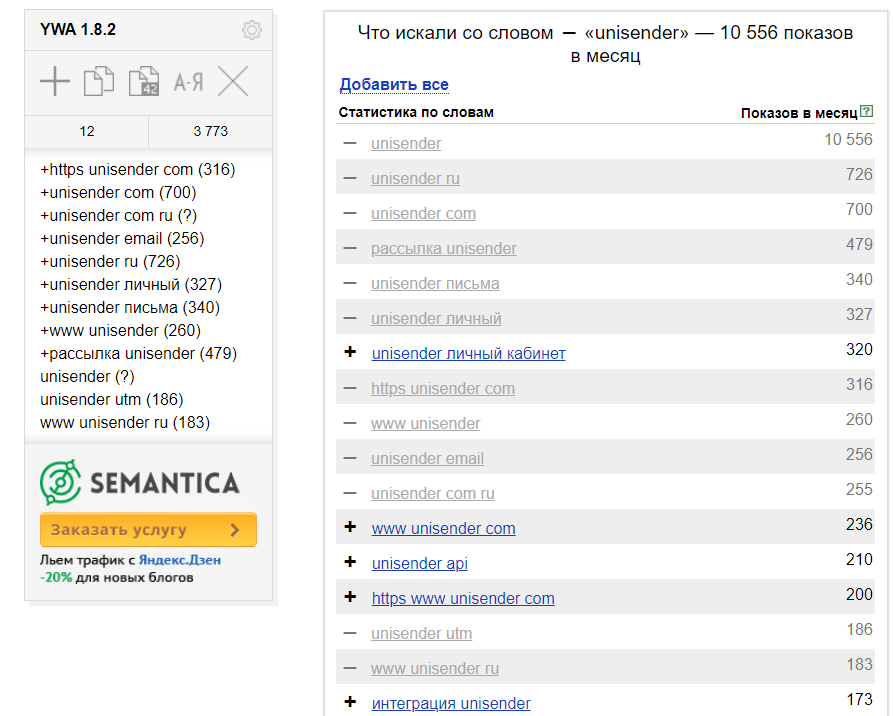Copy keyword list with the copy icon
The width and height of the screenshot is (893, 716).
click(99, 81)
